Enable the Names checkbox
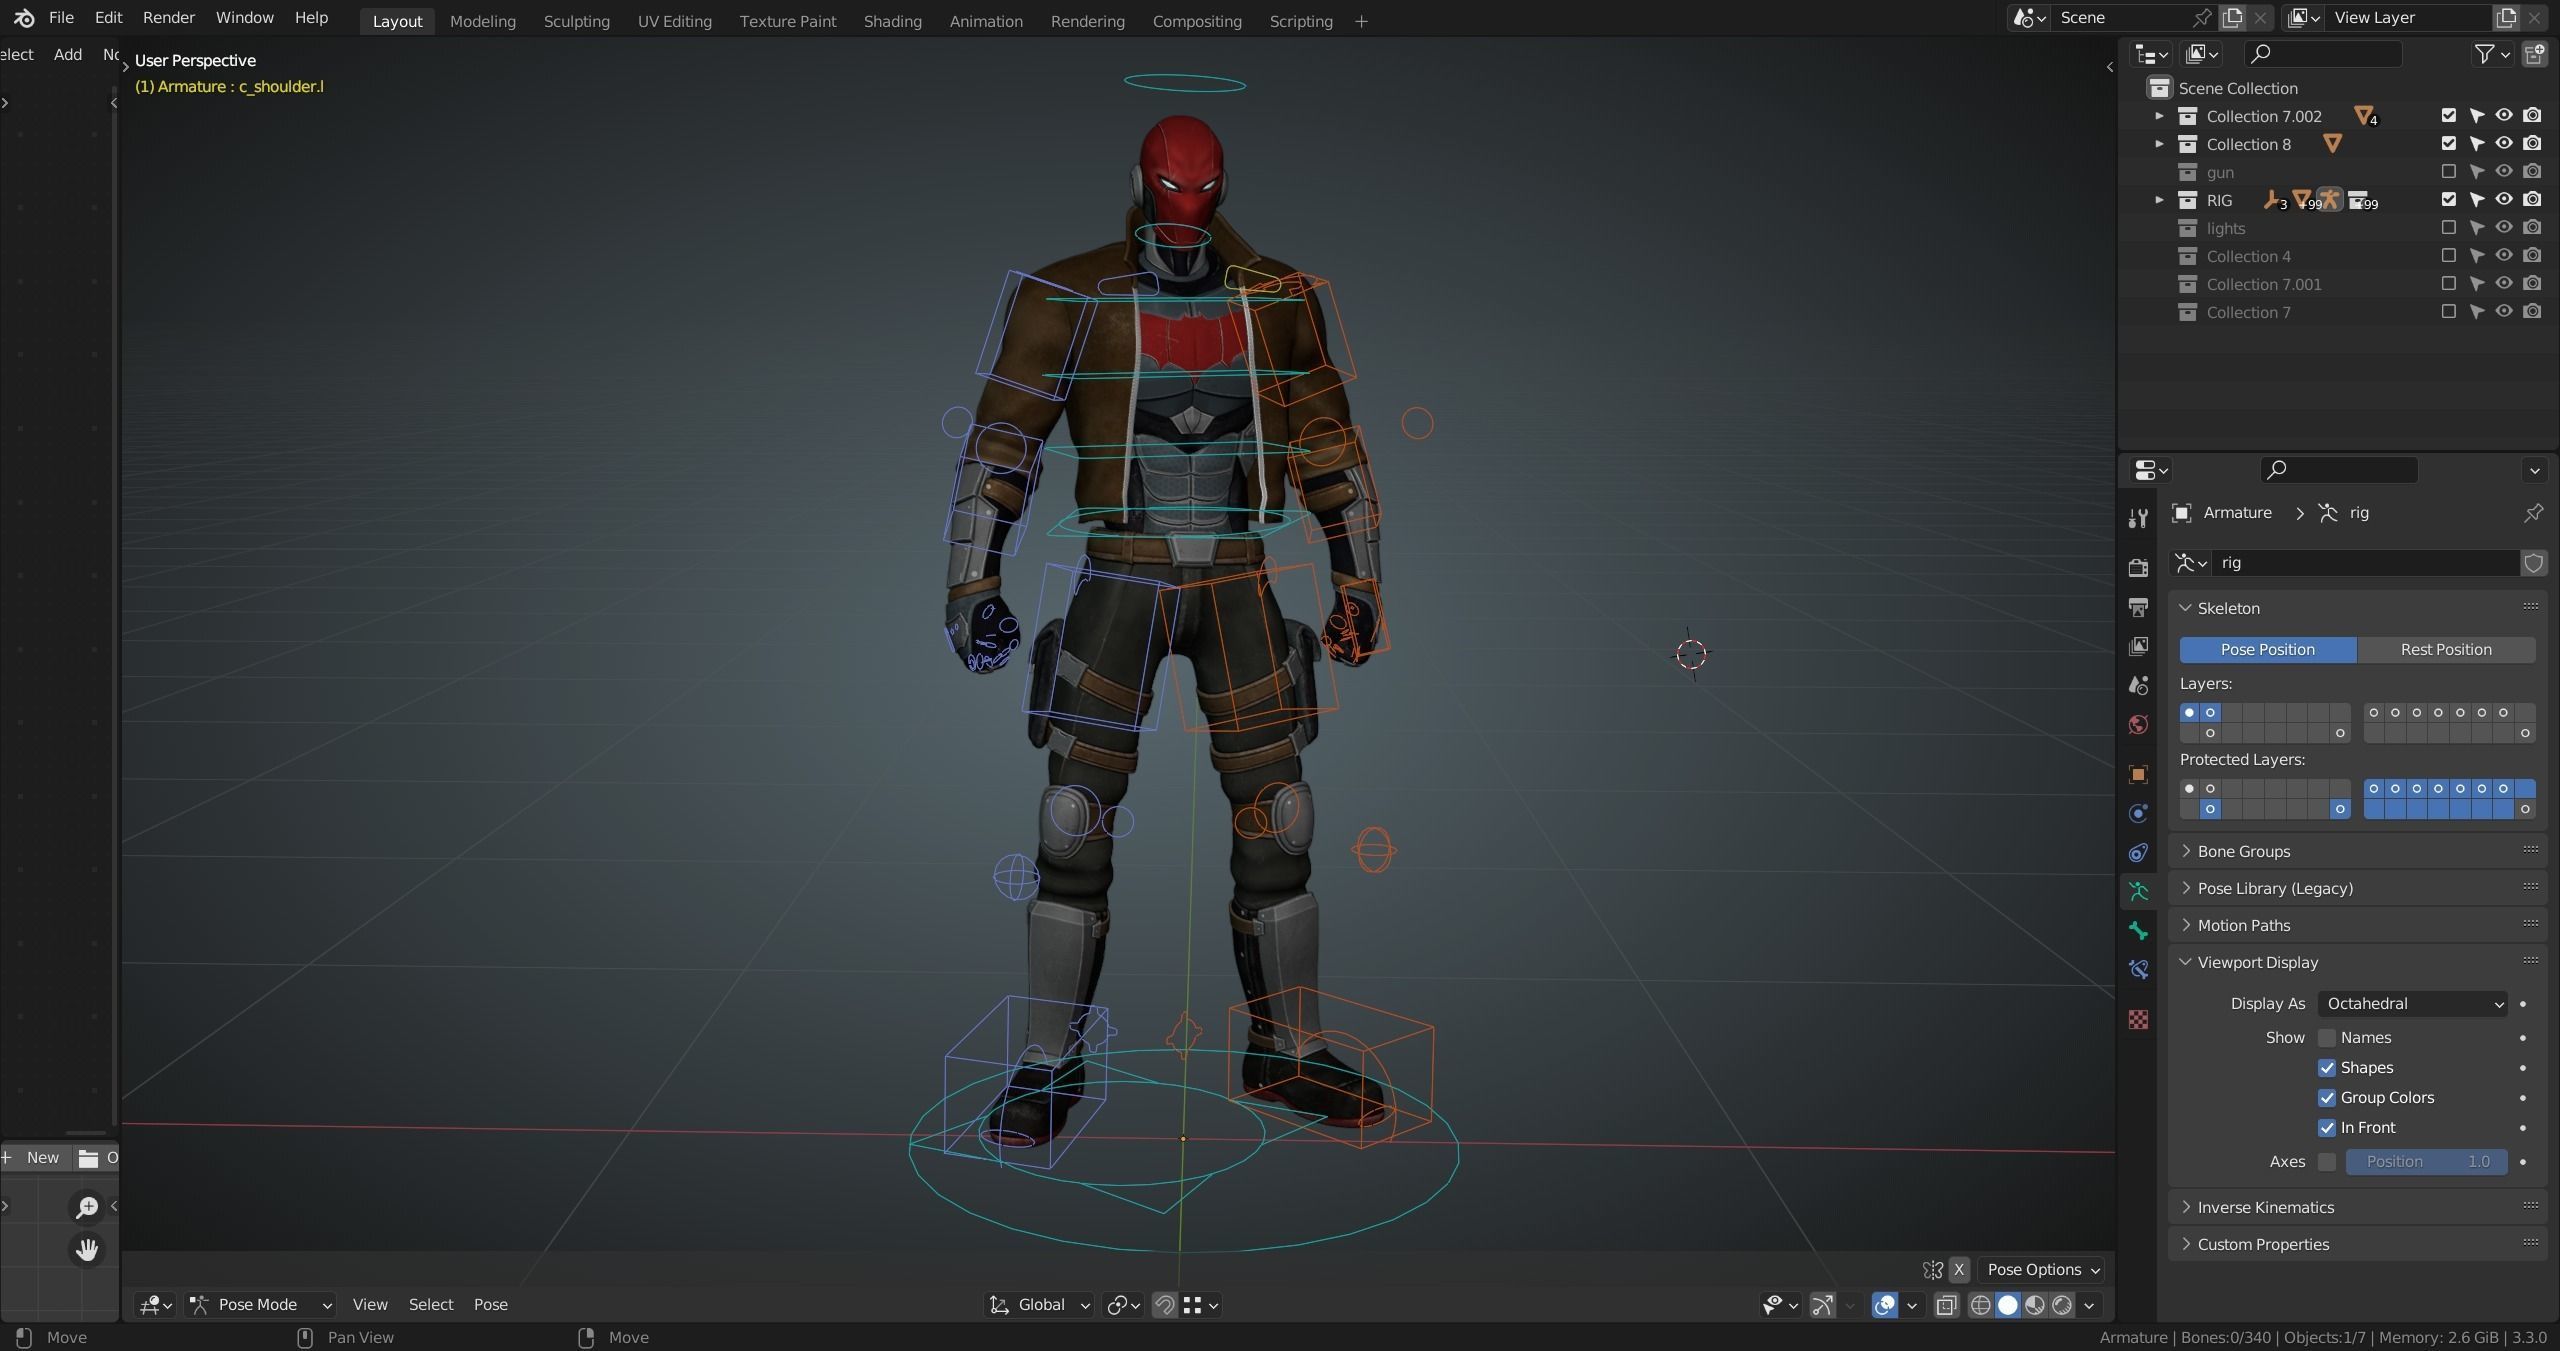The image size is (2560, 1351). point(2327,1038)
